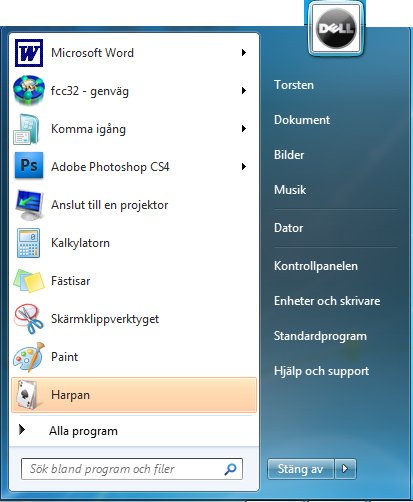Image resolution: width=413 pixels, height=502 pixels.
Task: Open the Komma igång icon
Action: [27, 129]
